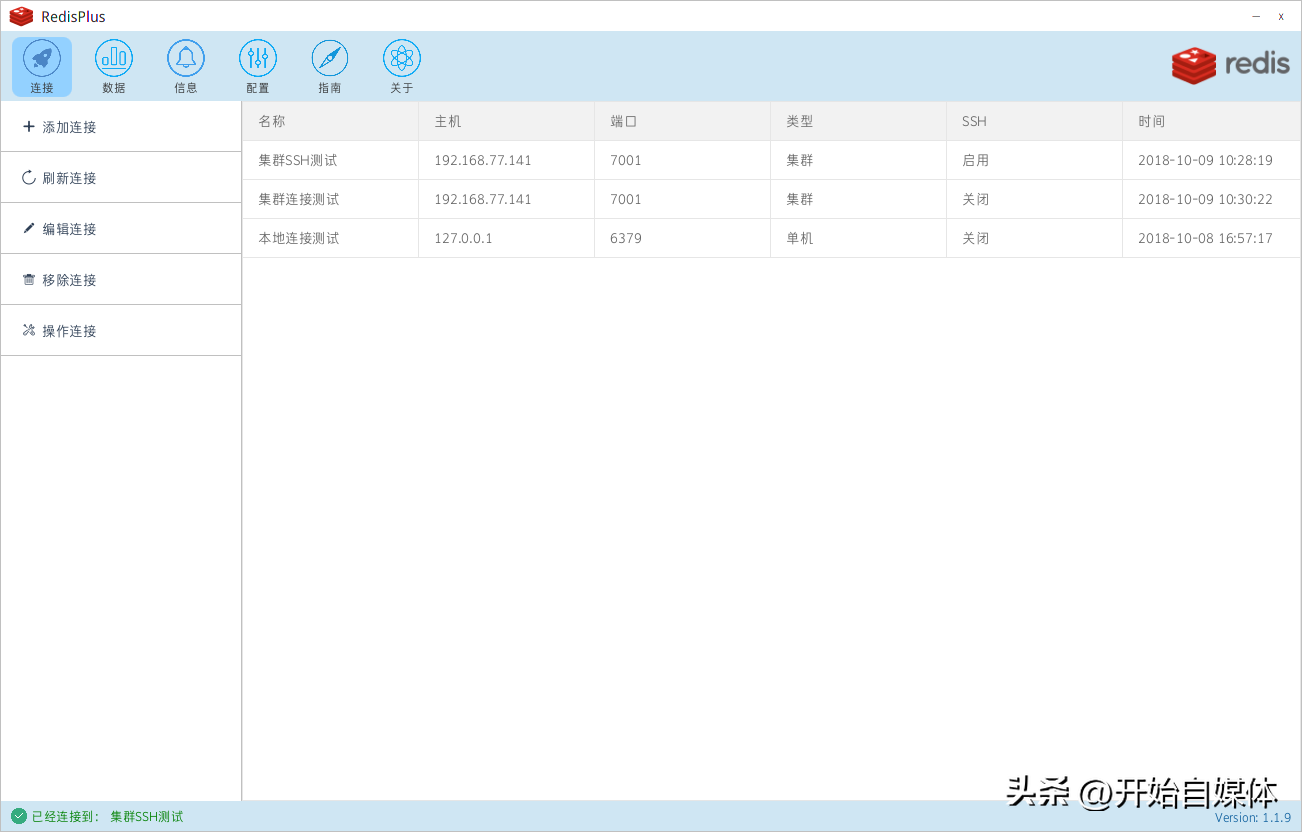The image size is (1302, 832).
Task: Click the refresh icon beside 刷新连接
Action: click(x=28, y=178)
